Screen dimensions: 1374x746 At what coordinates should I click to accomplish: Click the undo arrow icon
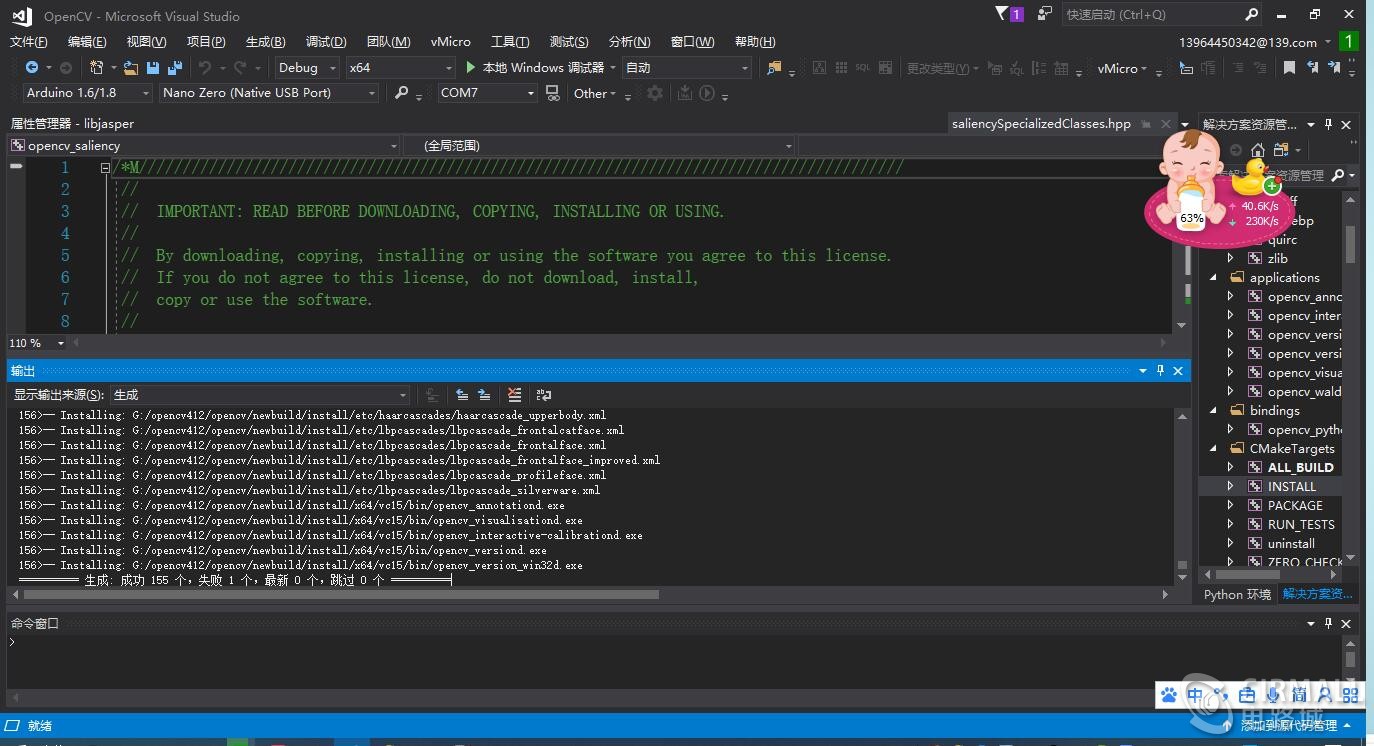point(204,68)
